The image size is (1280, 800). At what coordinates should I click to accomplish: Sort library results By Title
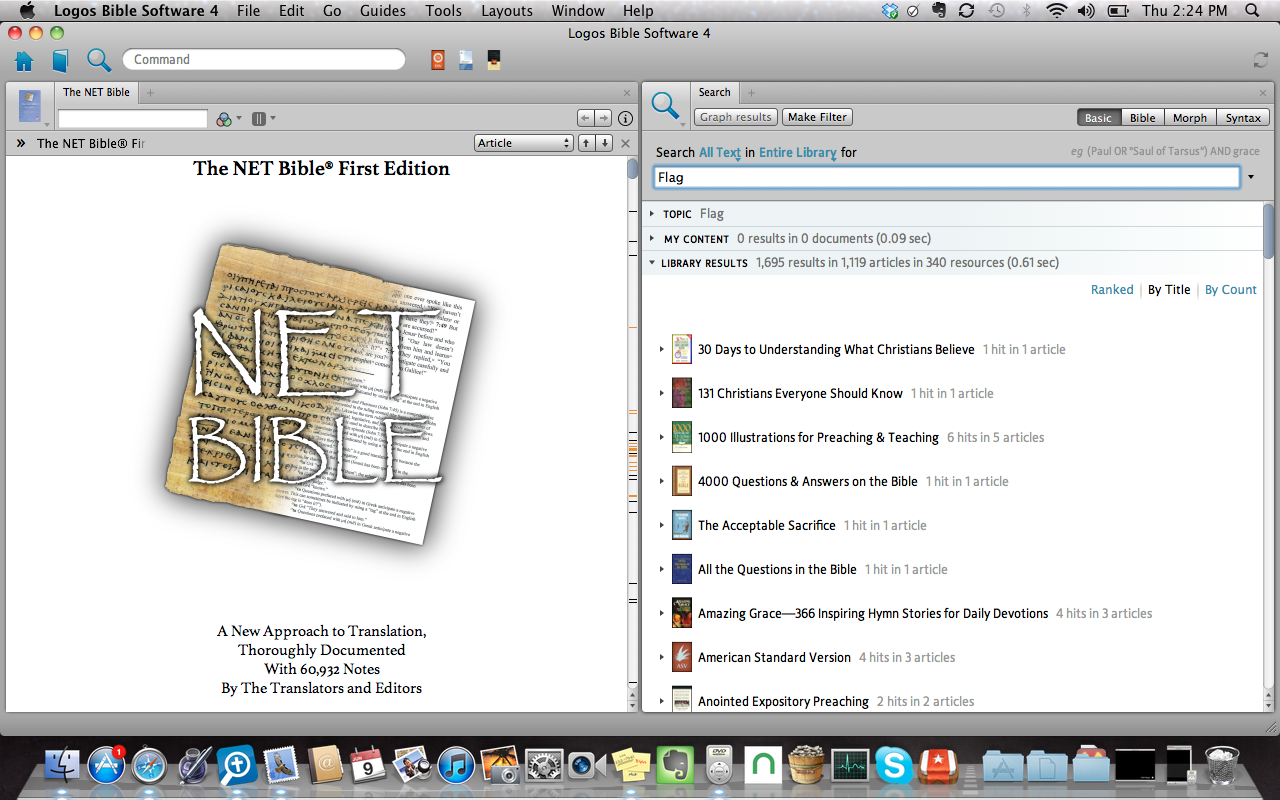coord(1169,289)
